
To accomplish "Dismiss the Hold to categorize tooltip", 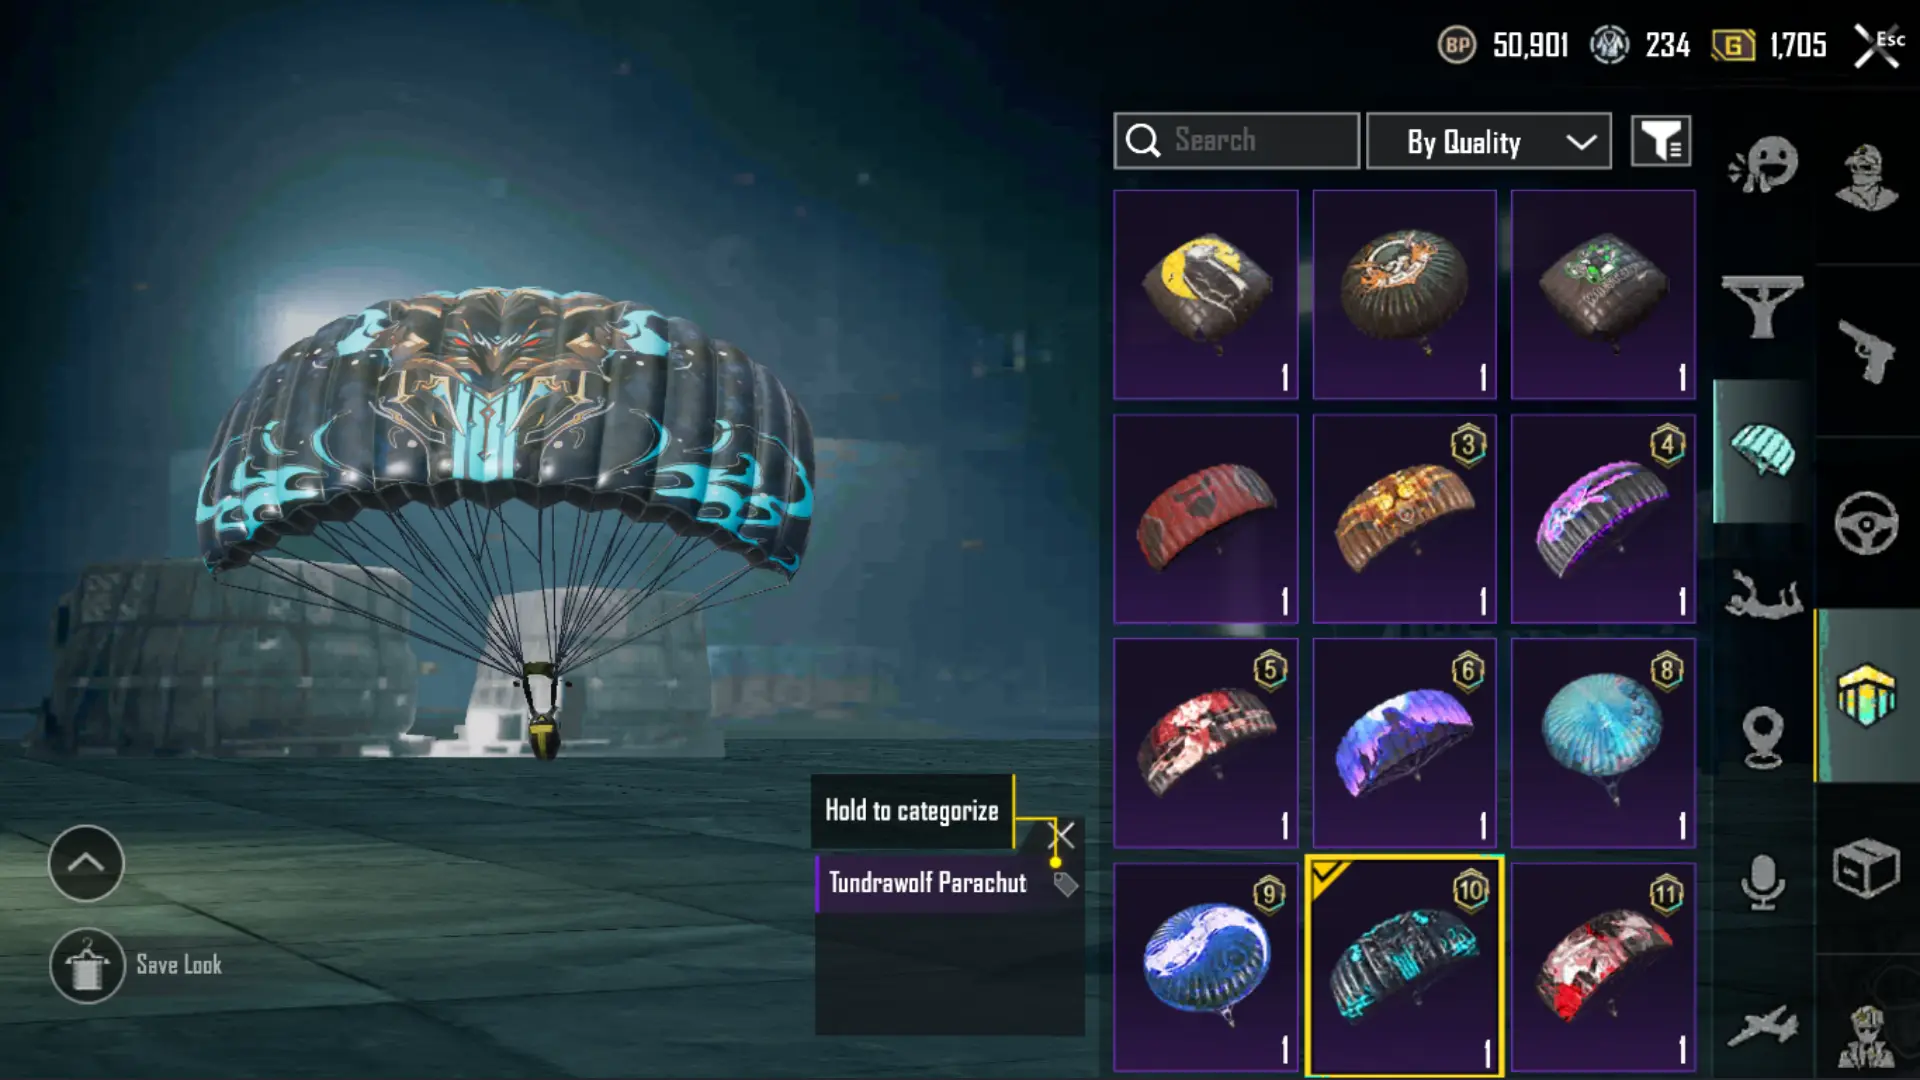I will coord(1062,834).
